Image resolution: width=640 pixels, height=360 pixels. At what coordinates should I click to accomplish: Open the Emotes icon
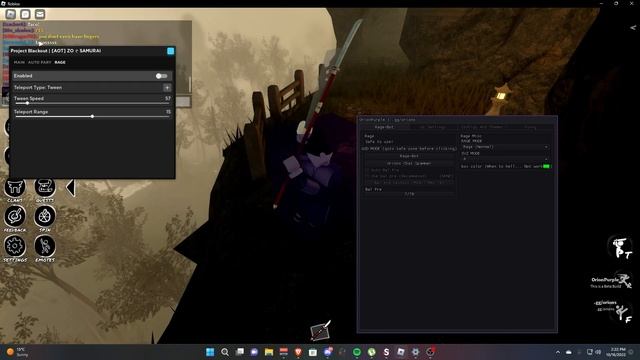[x=45, y=246]
